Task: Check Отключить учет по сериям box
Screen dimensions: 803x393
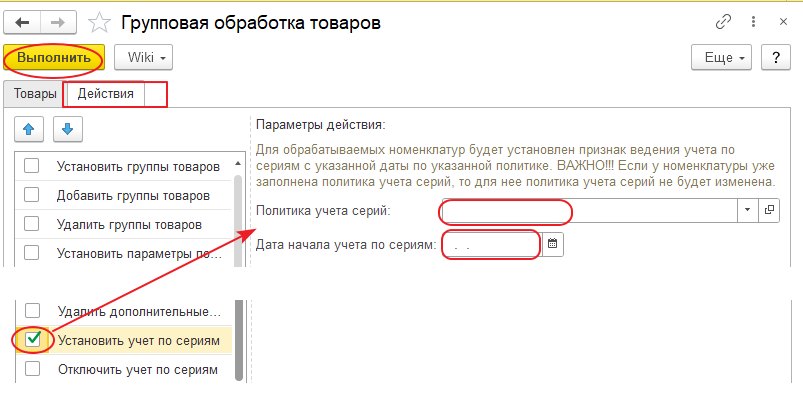Action: click(x=32, y=368)
